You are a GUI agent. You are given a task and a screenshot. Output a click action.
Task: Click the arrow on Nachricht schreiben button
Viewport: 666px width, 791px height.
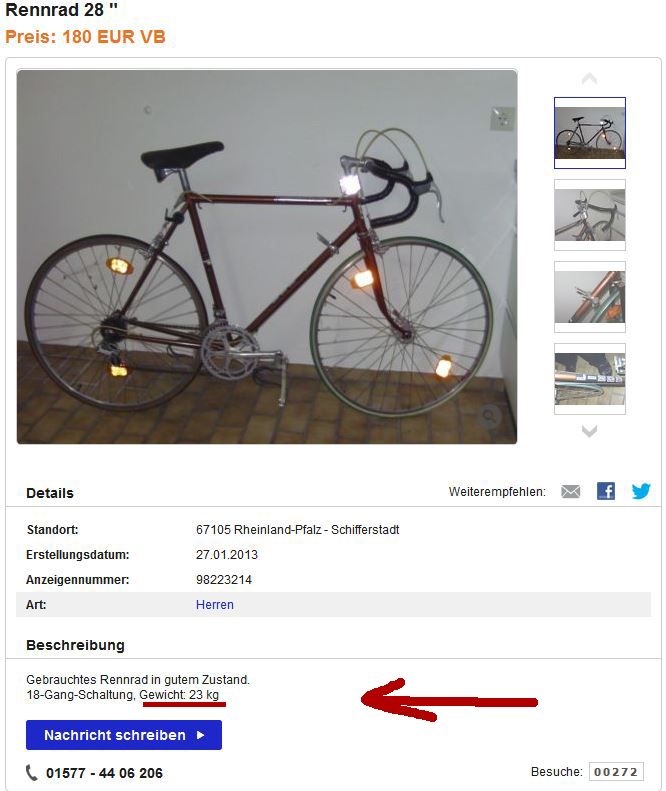(200, 735)
